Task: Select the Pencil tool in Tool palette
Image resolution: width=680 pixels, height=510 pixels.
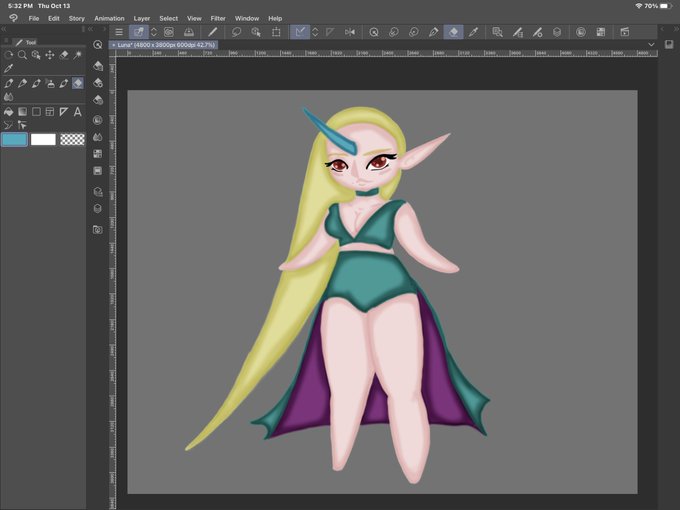Action: point(22,83)
